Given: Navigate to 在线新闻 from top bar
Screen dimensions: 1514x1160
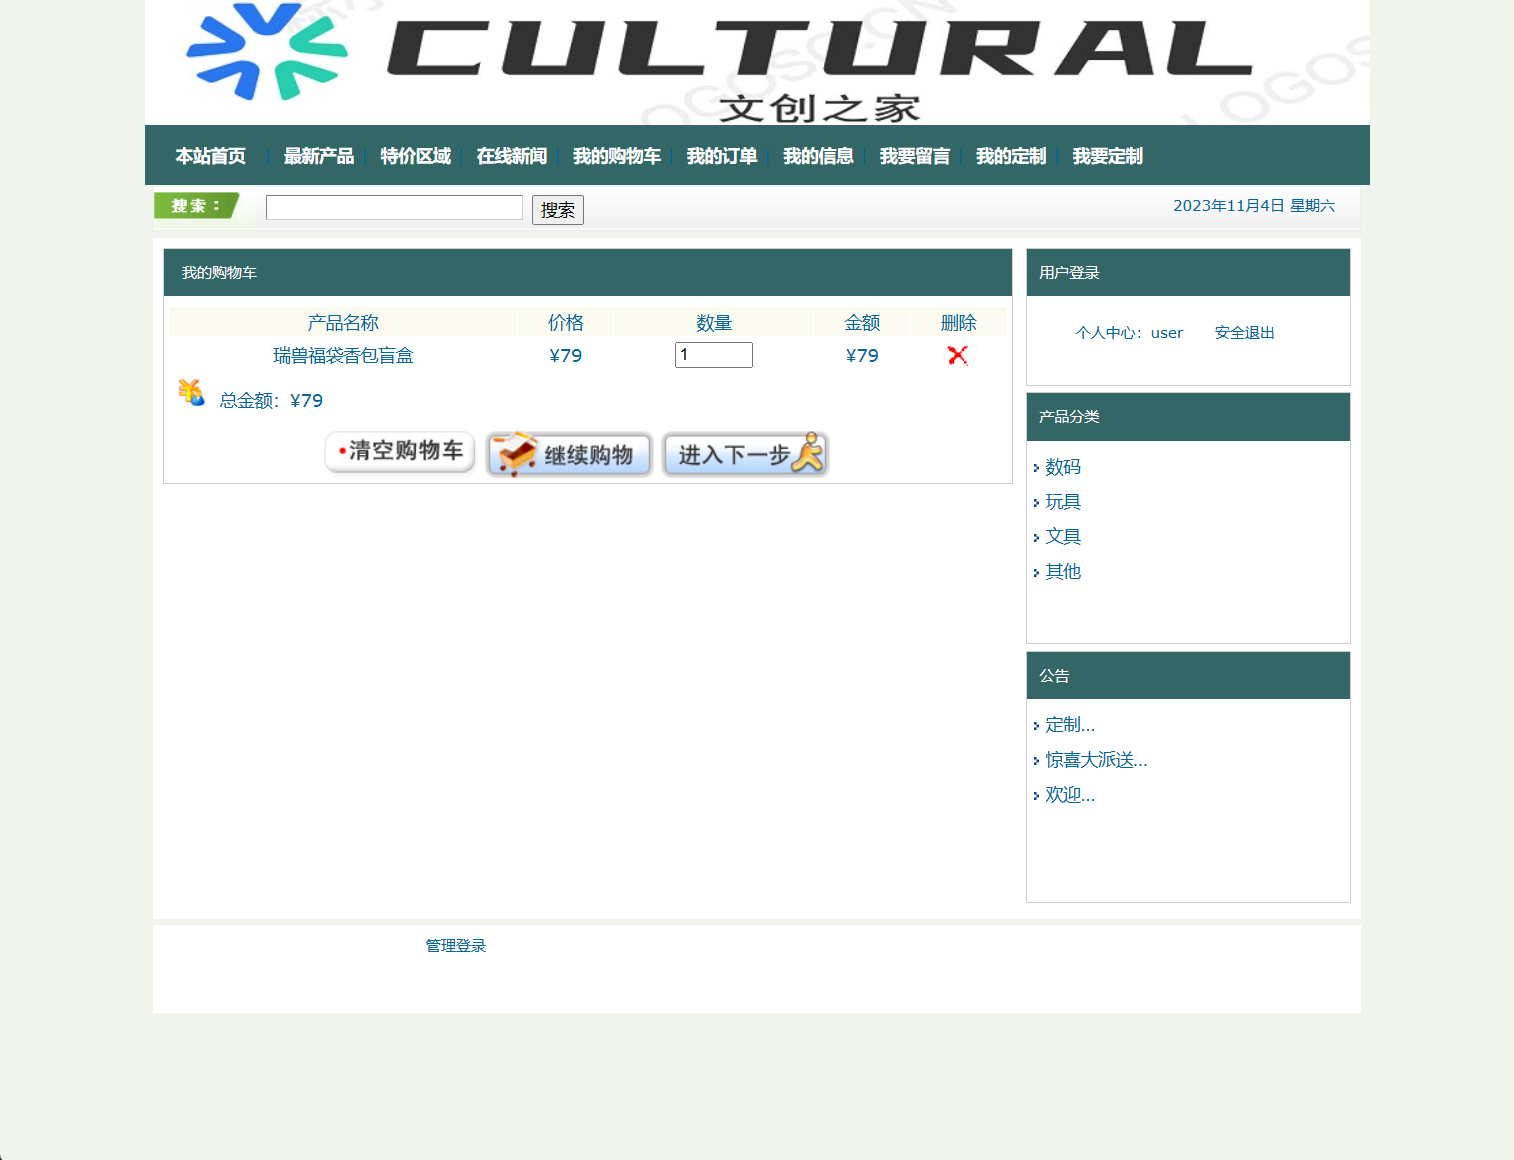Looking at the screenshot, I should point(511,156).
